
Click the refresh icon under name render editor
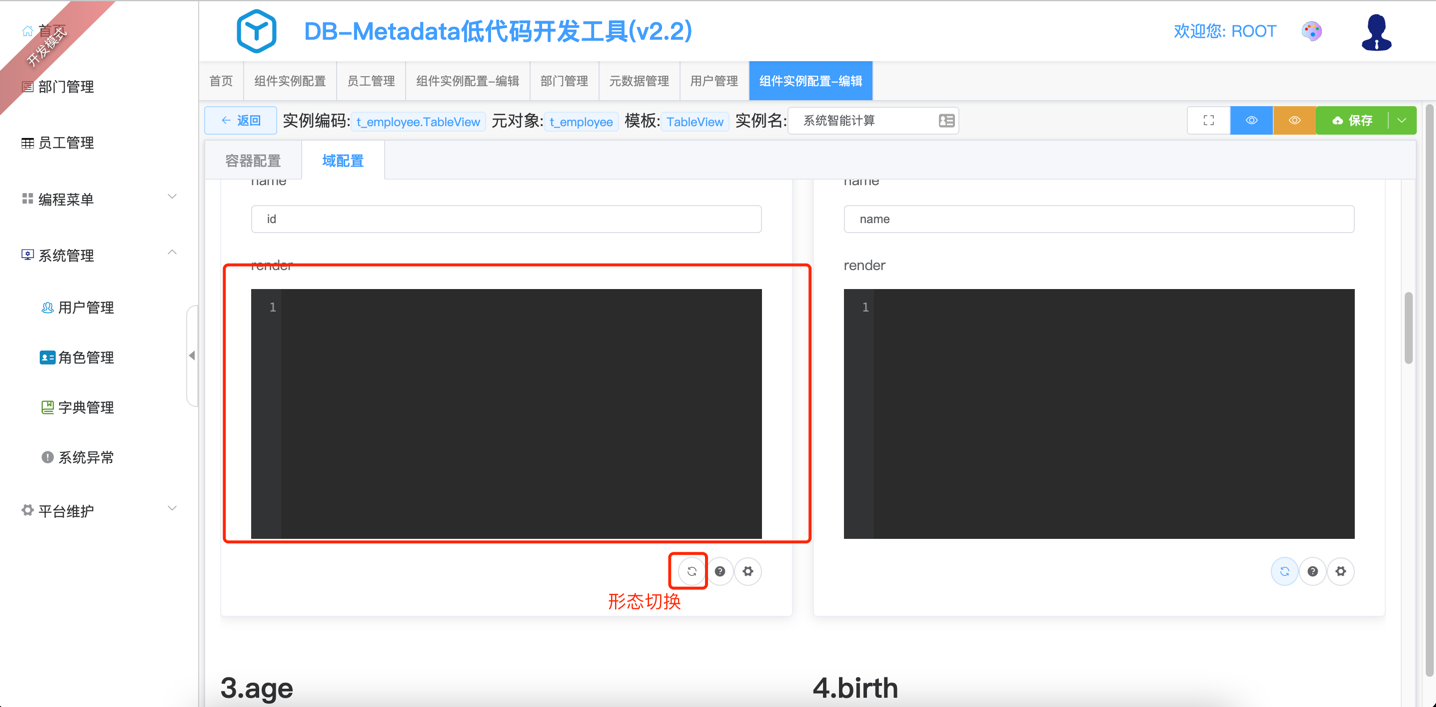click(1284, 572)
